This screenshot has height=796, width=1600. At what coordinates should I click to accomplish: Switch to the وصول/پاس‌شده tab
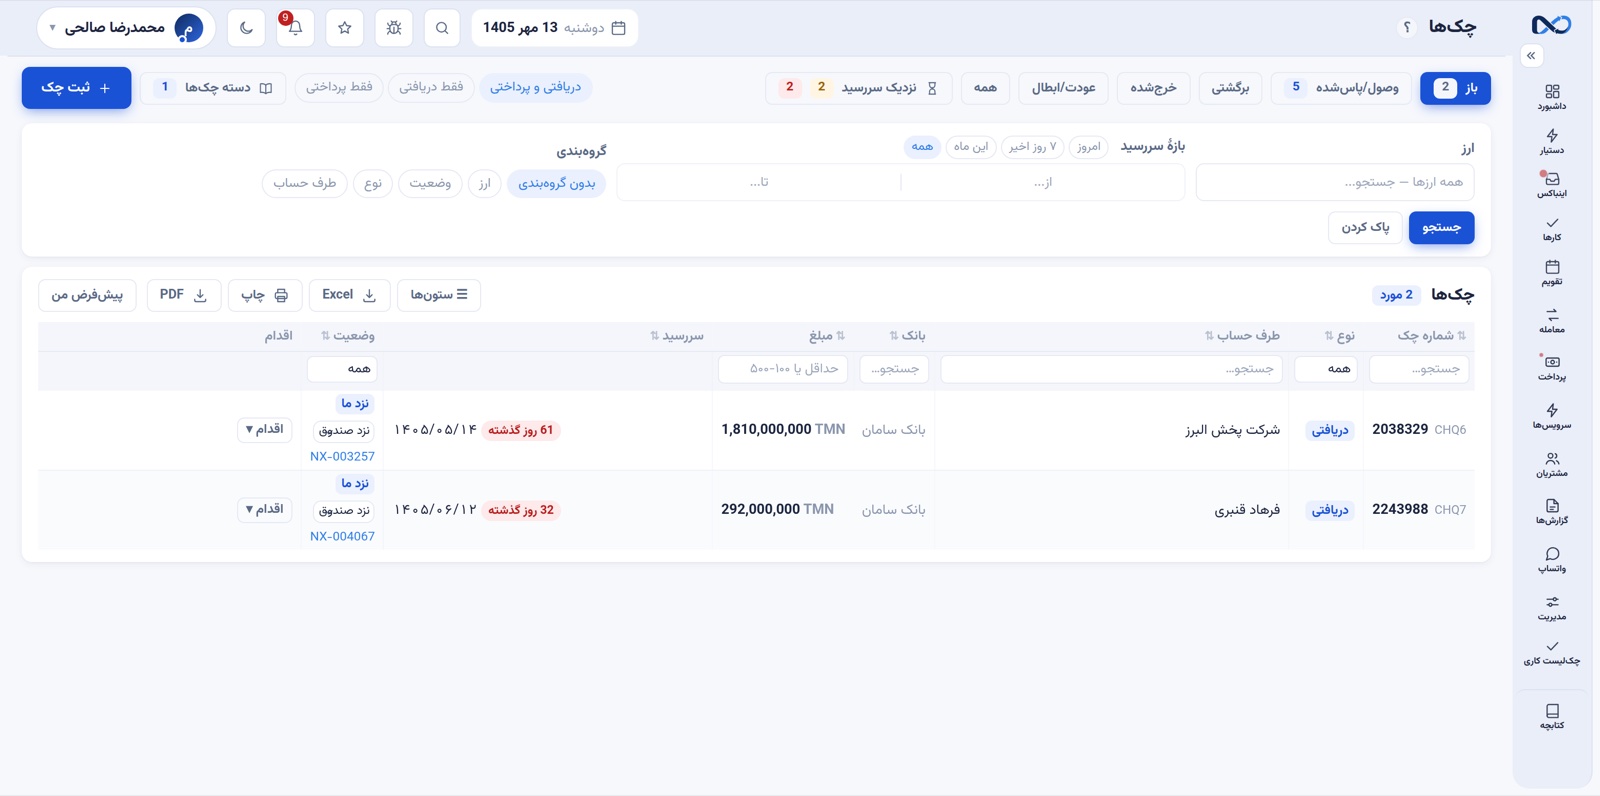(x=1342, y=88)
